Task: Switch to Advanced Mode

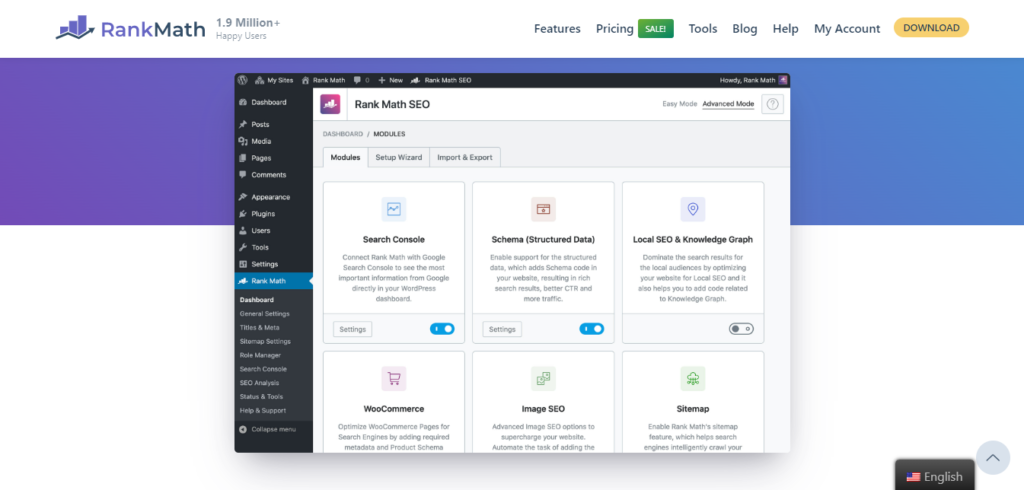Action: [728, 104]
